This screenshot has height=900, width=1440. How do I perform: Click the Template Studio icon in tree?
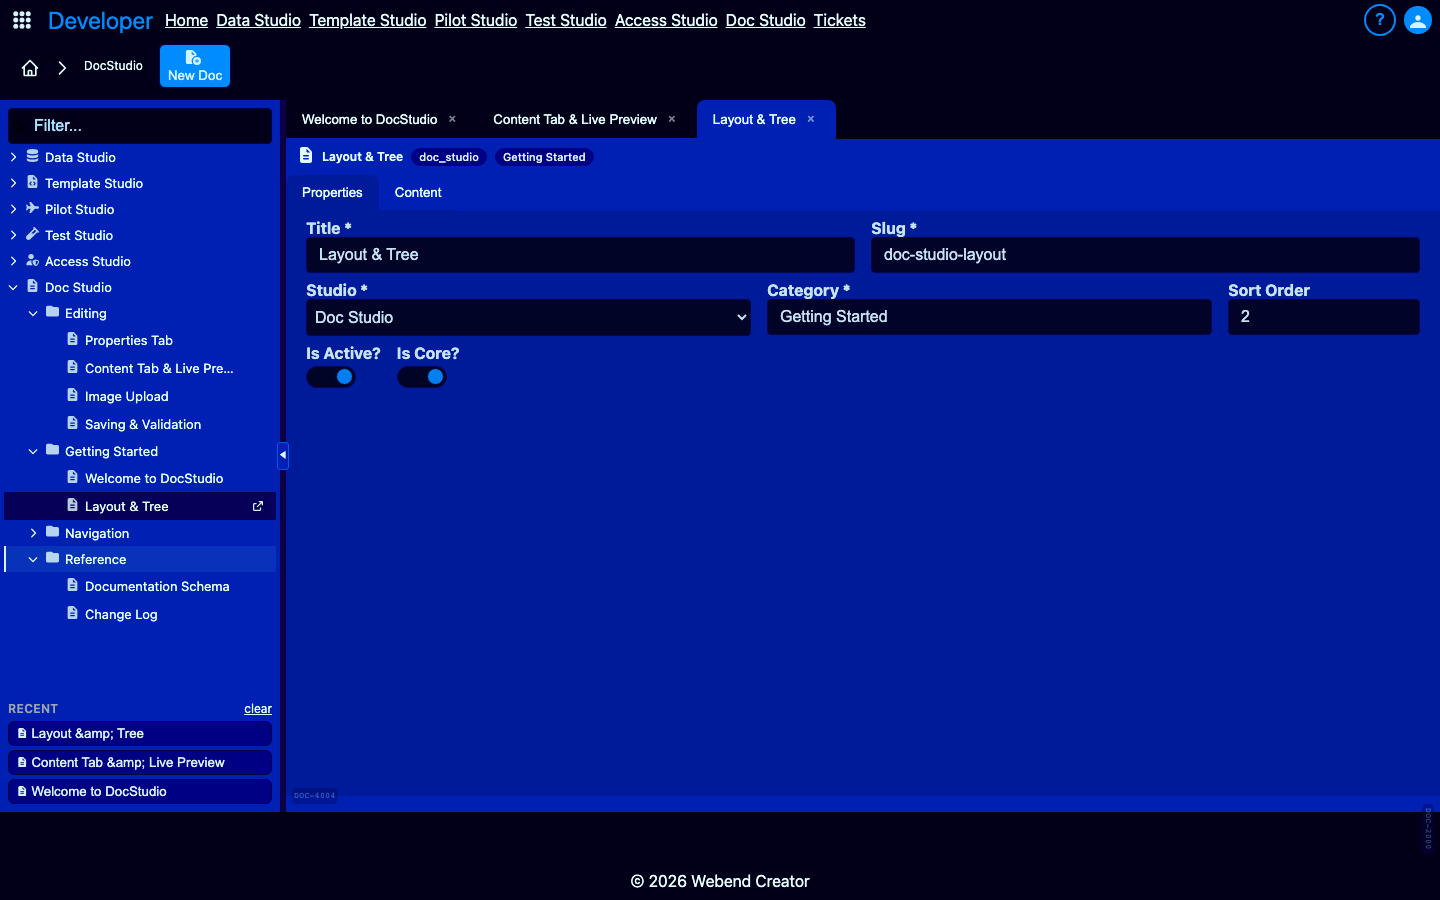[x=33, y=182]
